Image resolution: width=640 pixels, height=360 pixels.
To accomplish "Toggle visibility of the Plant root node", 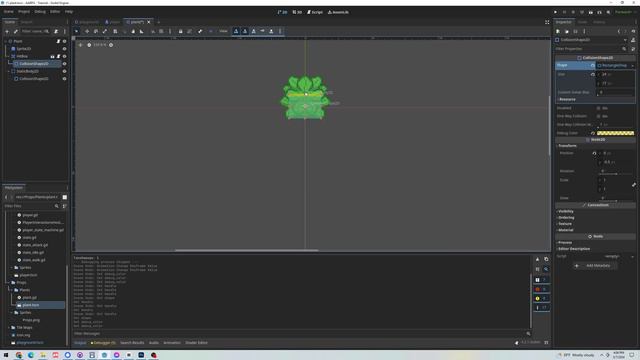I will [64, 41].
